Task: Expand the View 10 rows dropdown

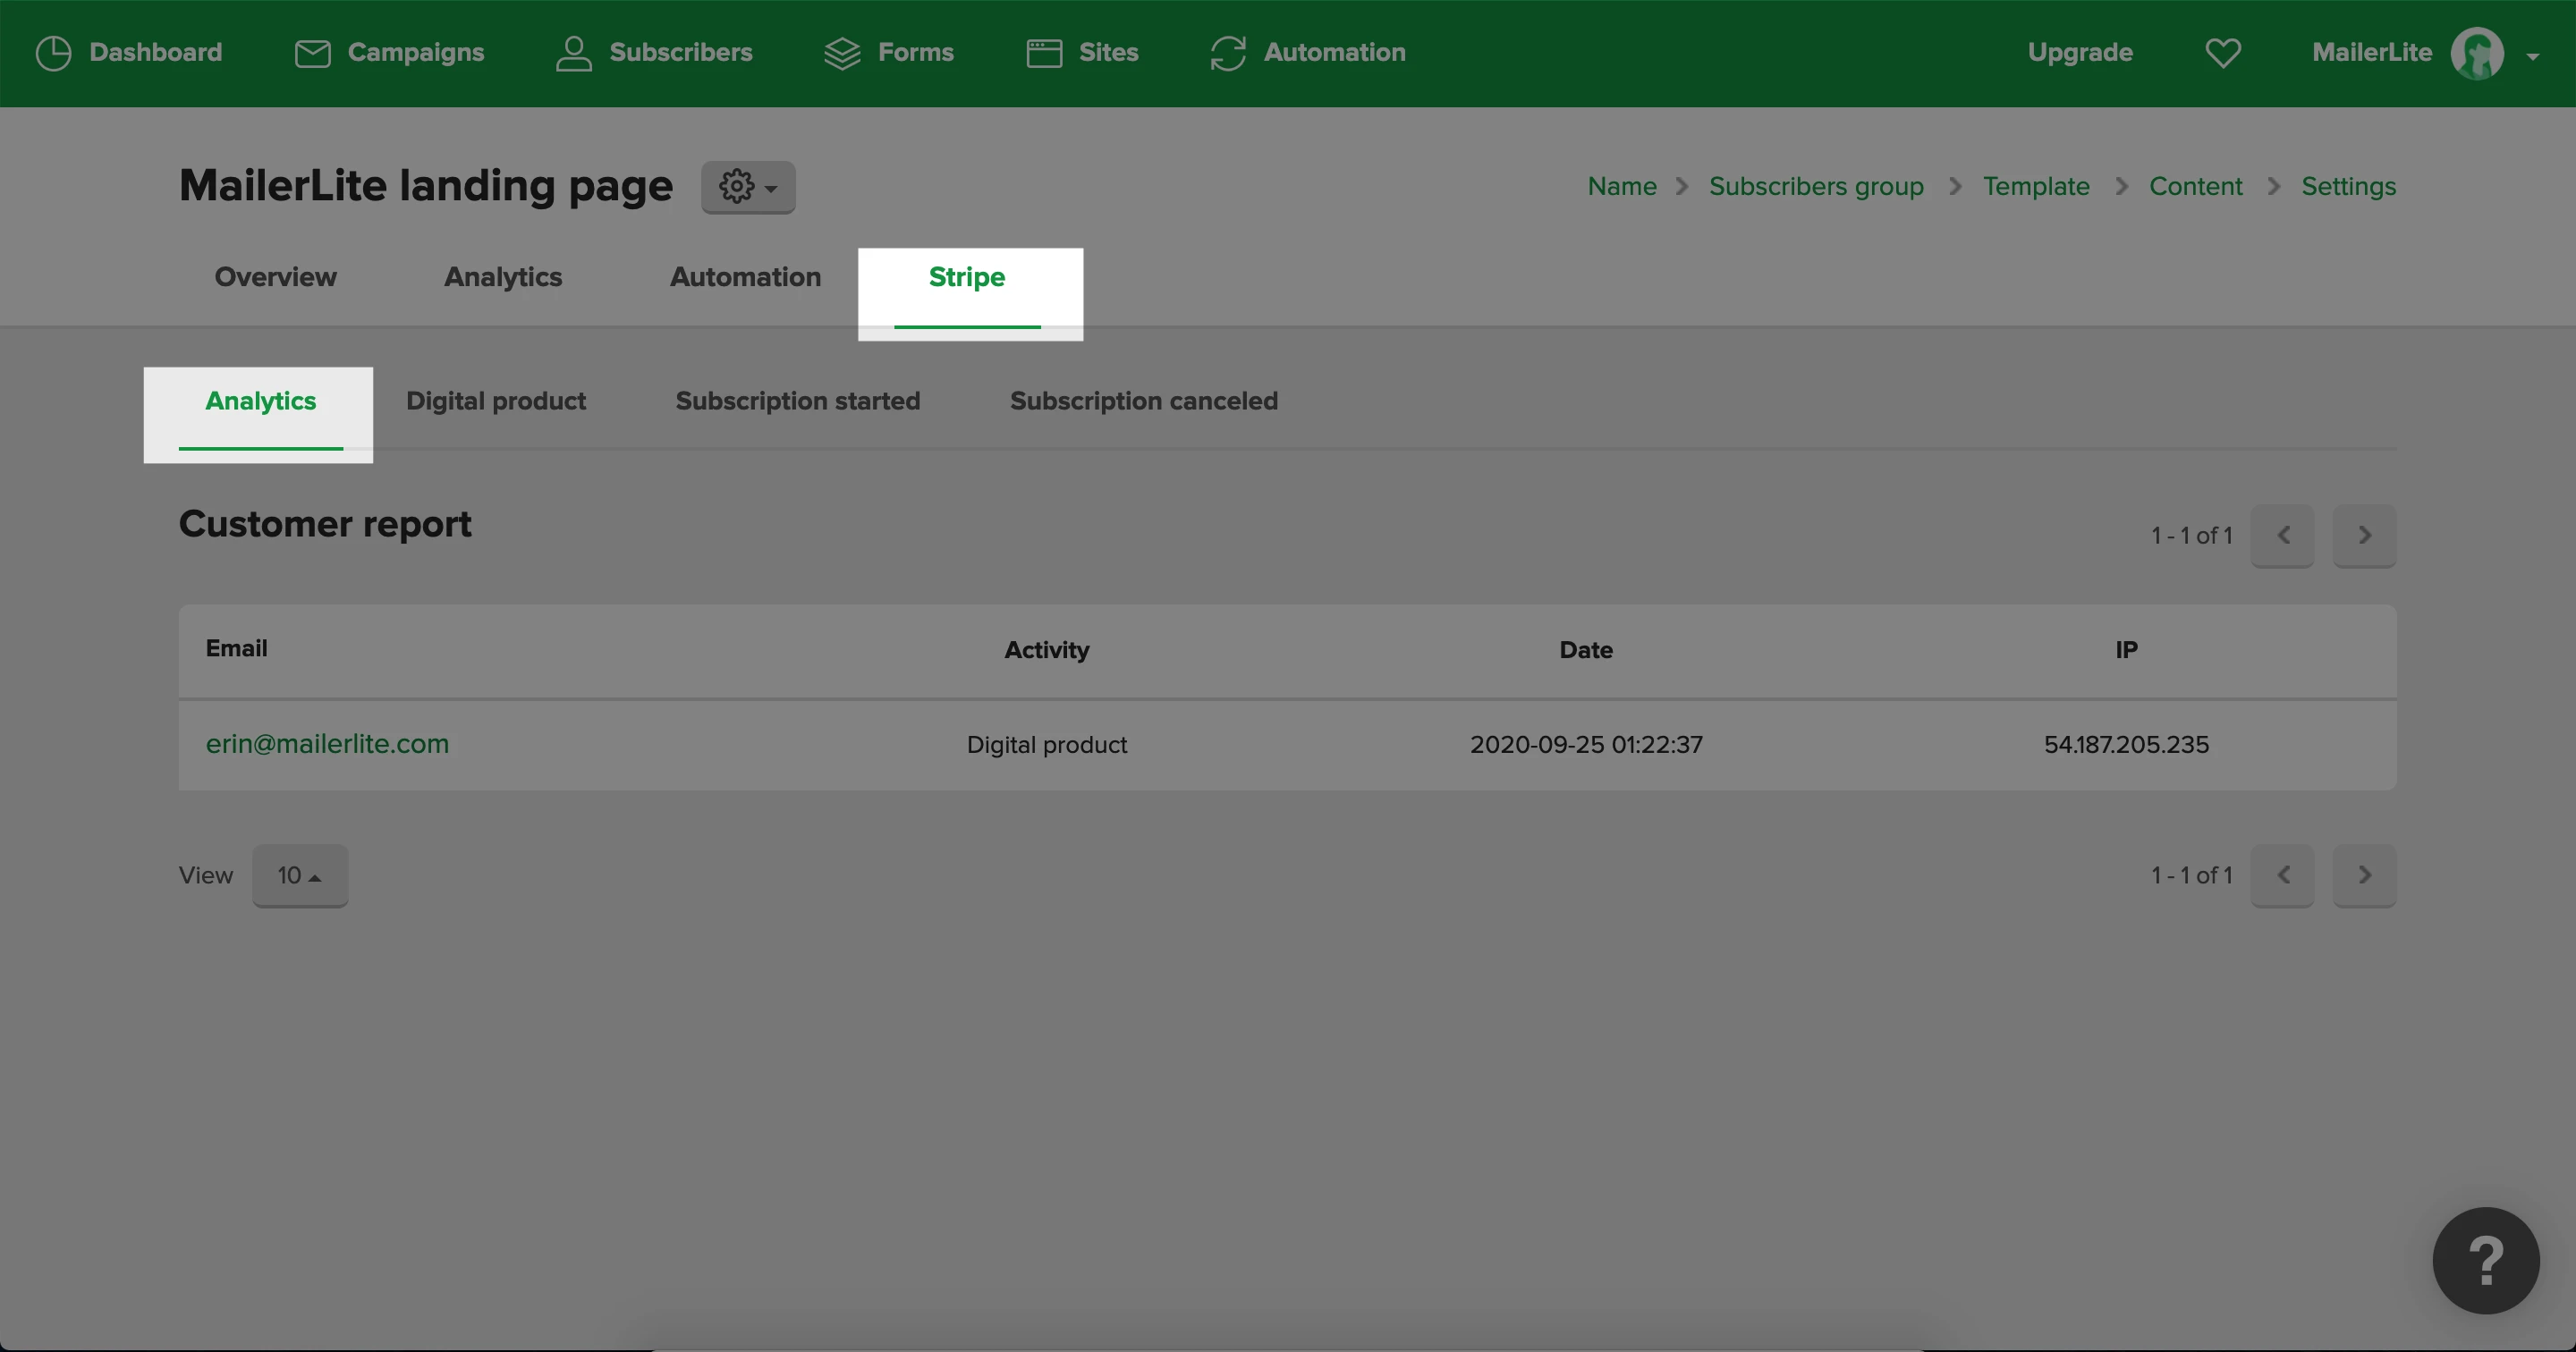Action: (x=299, y=875)
